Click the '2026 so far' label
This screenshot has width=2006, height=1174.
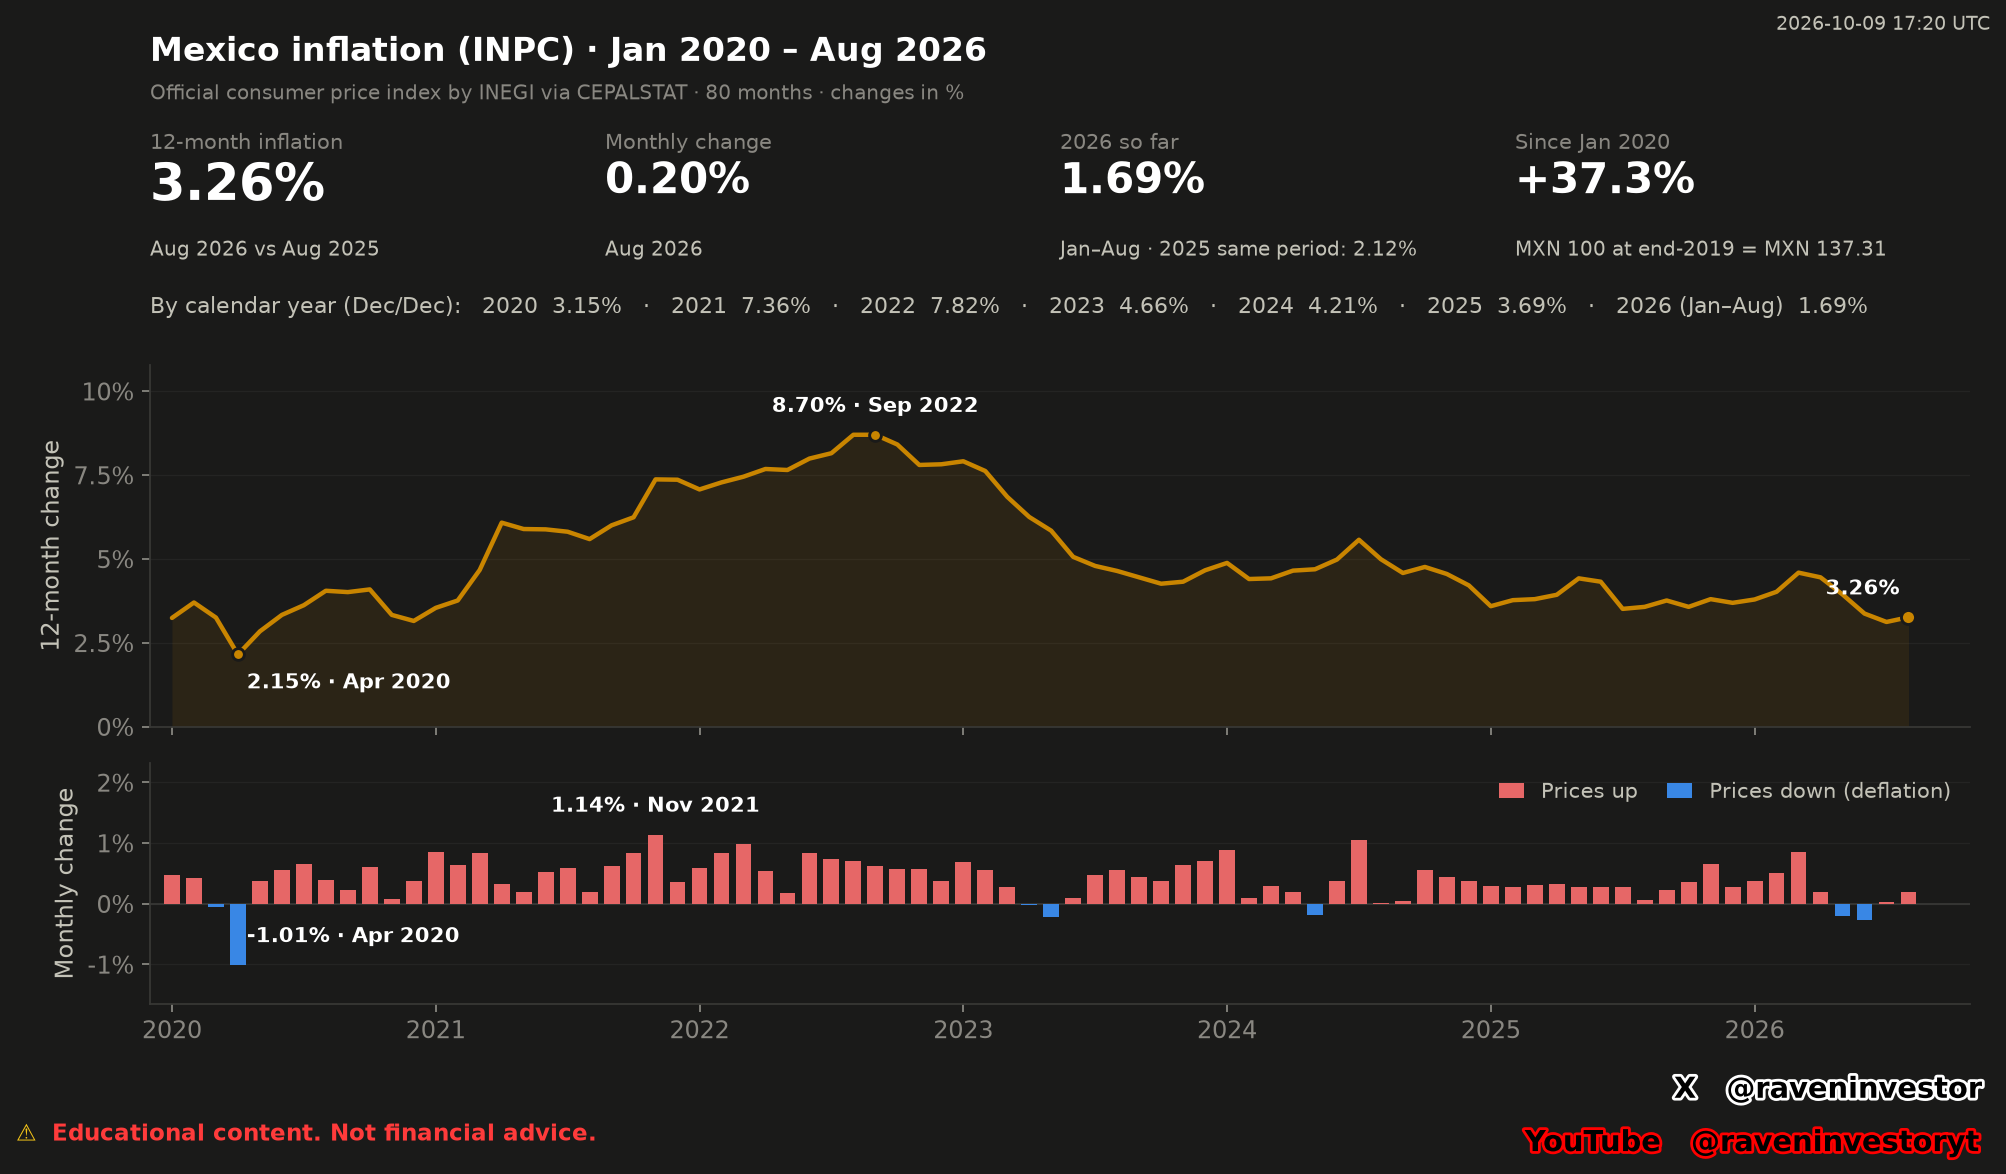(1119, 142)
